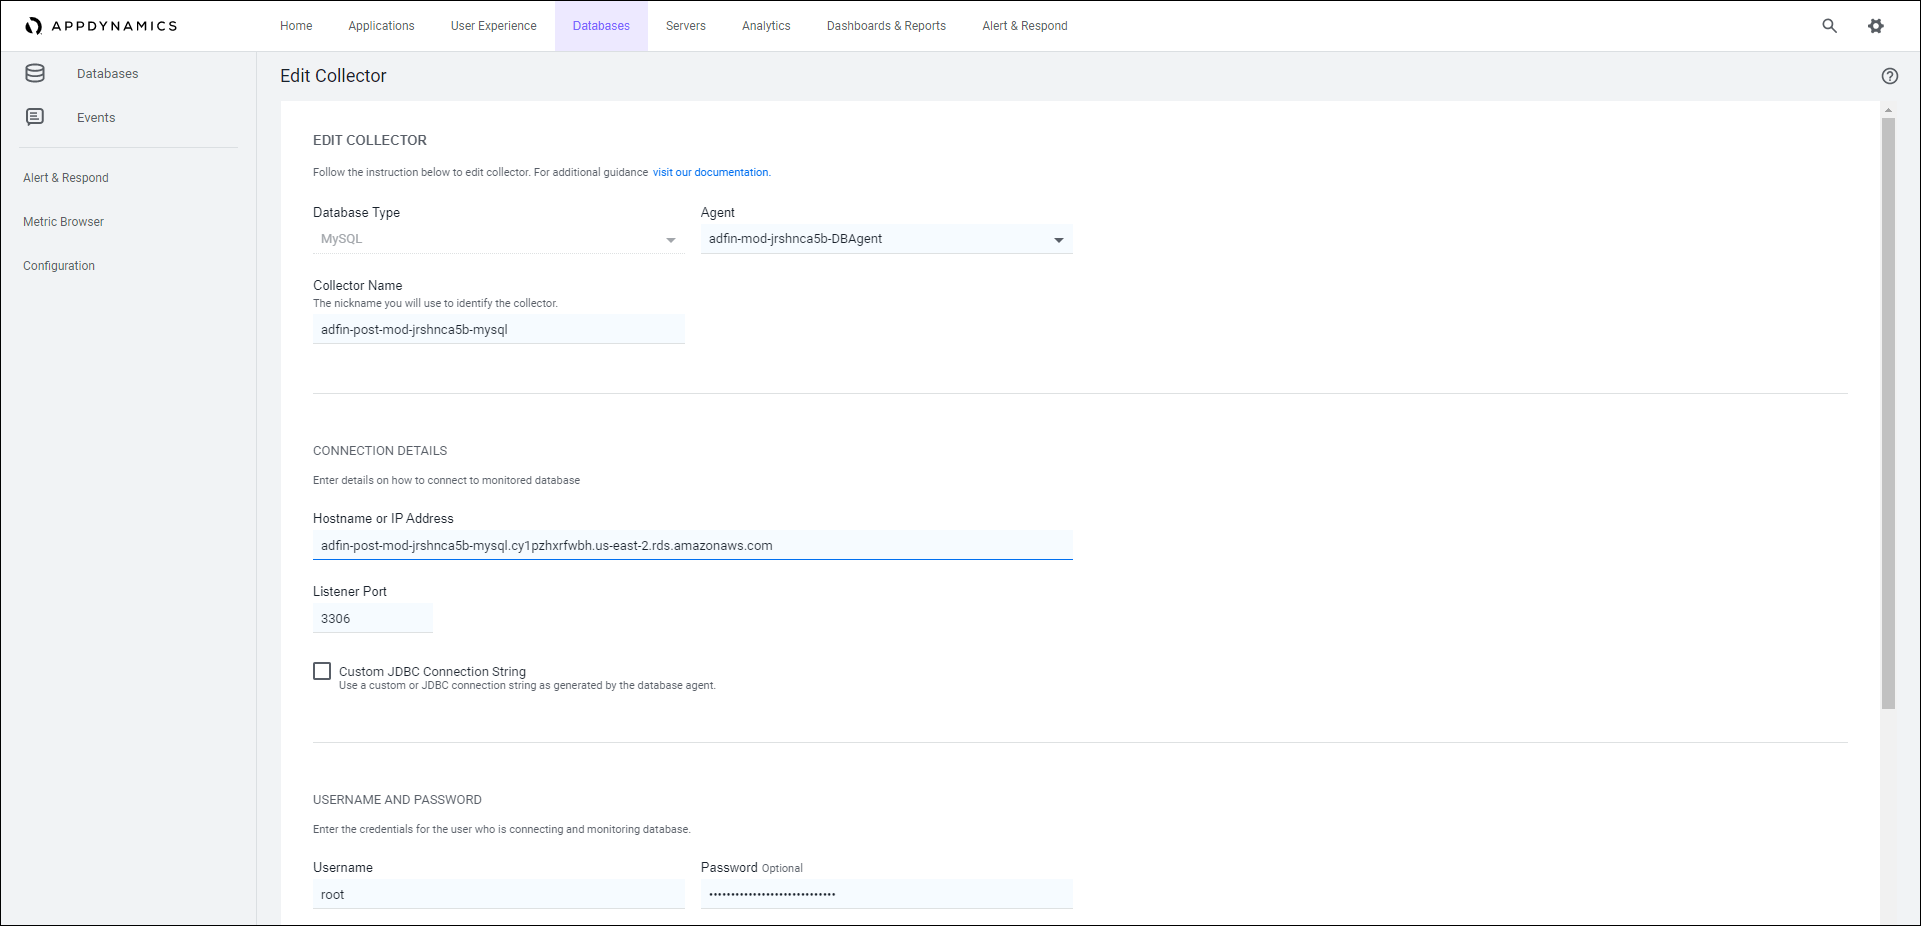Click the Databases stack icon in sidebar
Viewport: 1921px width, 926px height.
35,73
